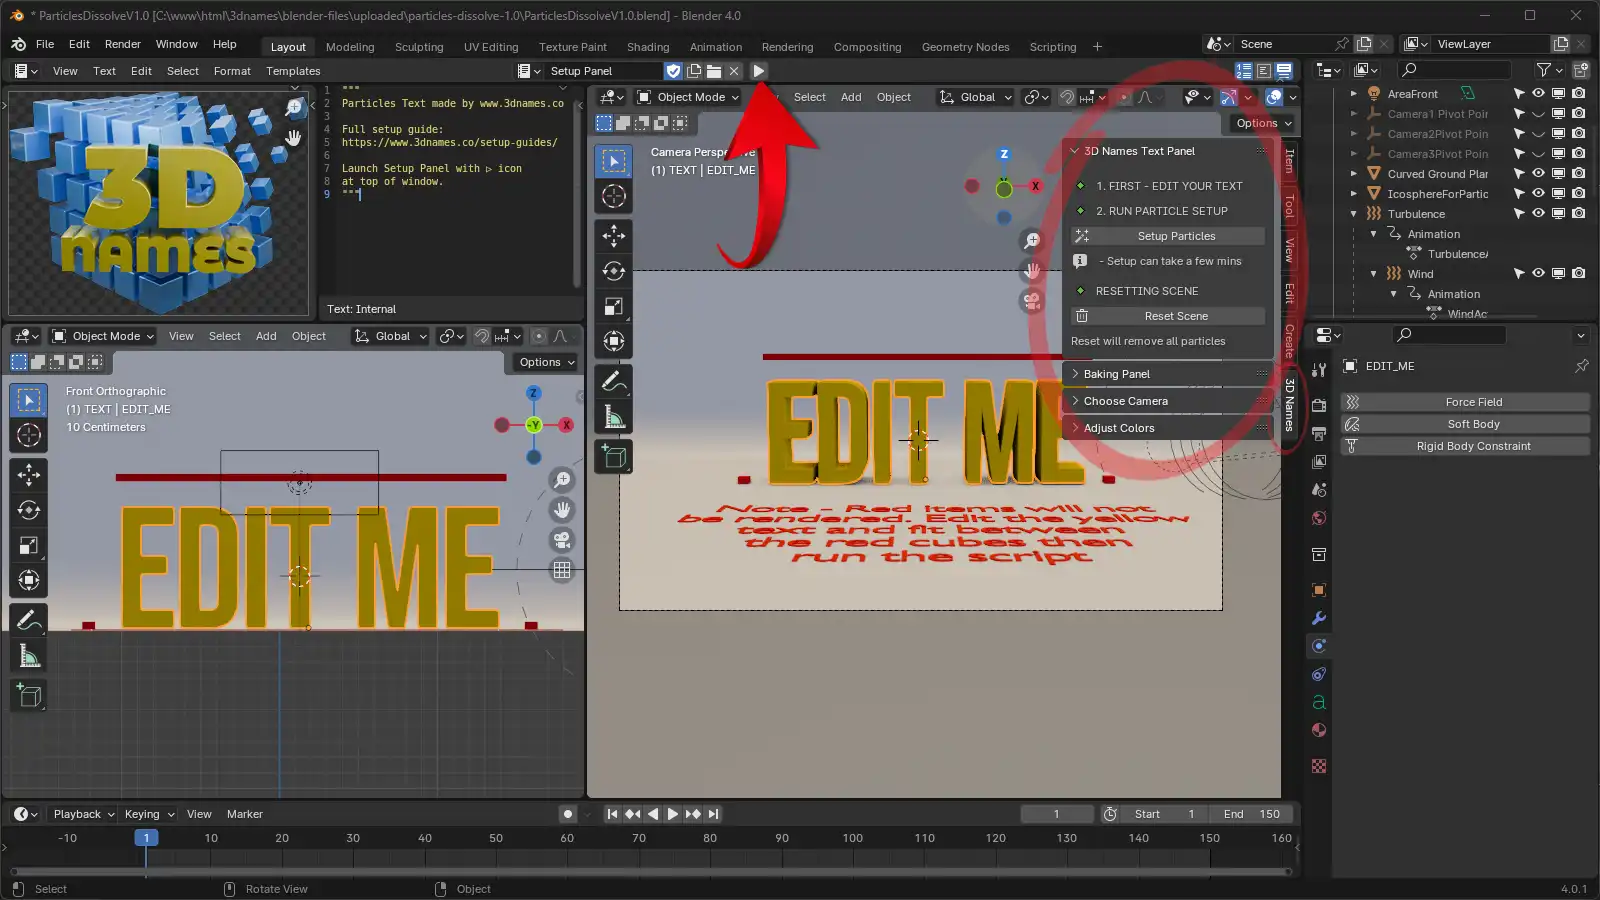
Task: Select the Cursor tool in camera viewport
Action: point(614,197)
